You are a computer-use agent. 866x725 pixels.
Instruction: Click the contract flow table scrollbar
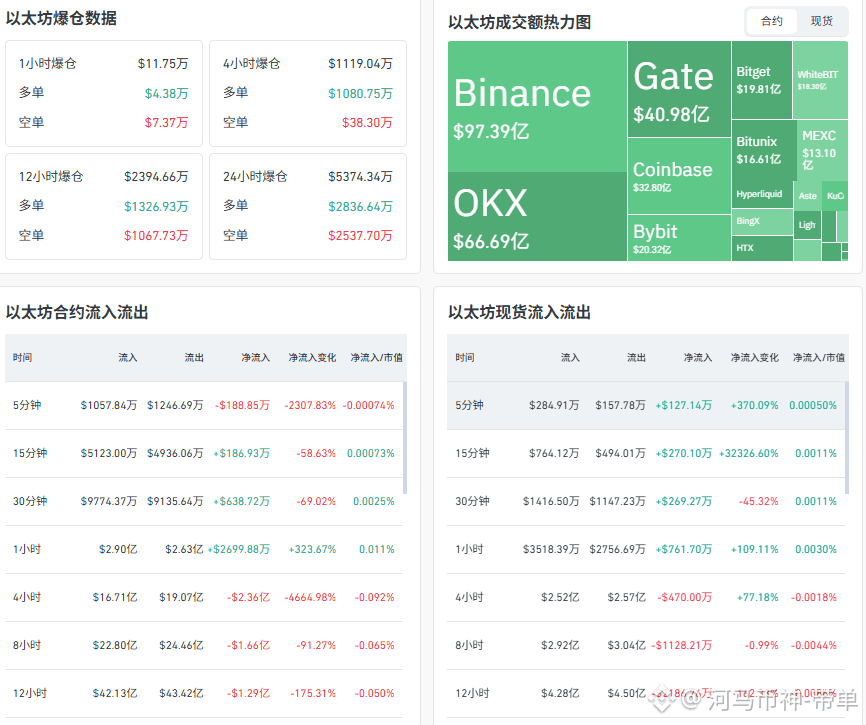pyautogui.click(x=405, y=437)
